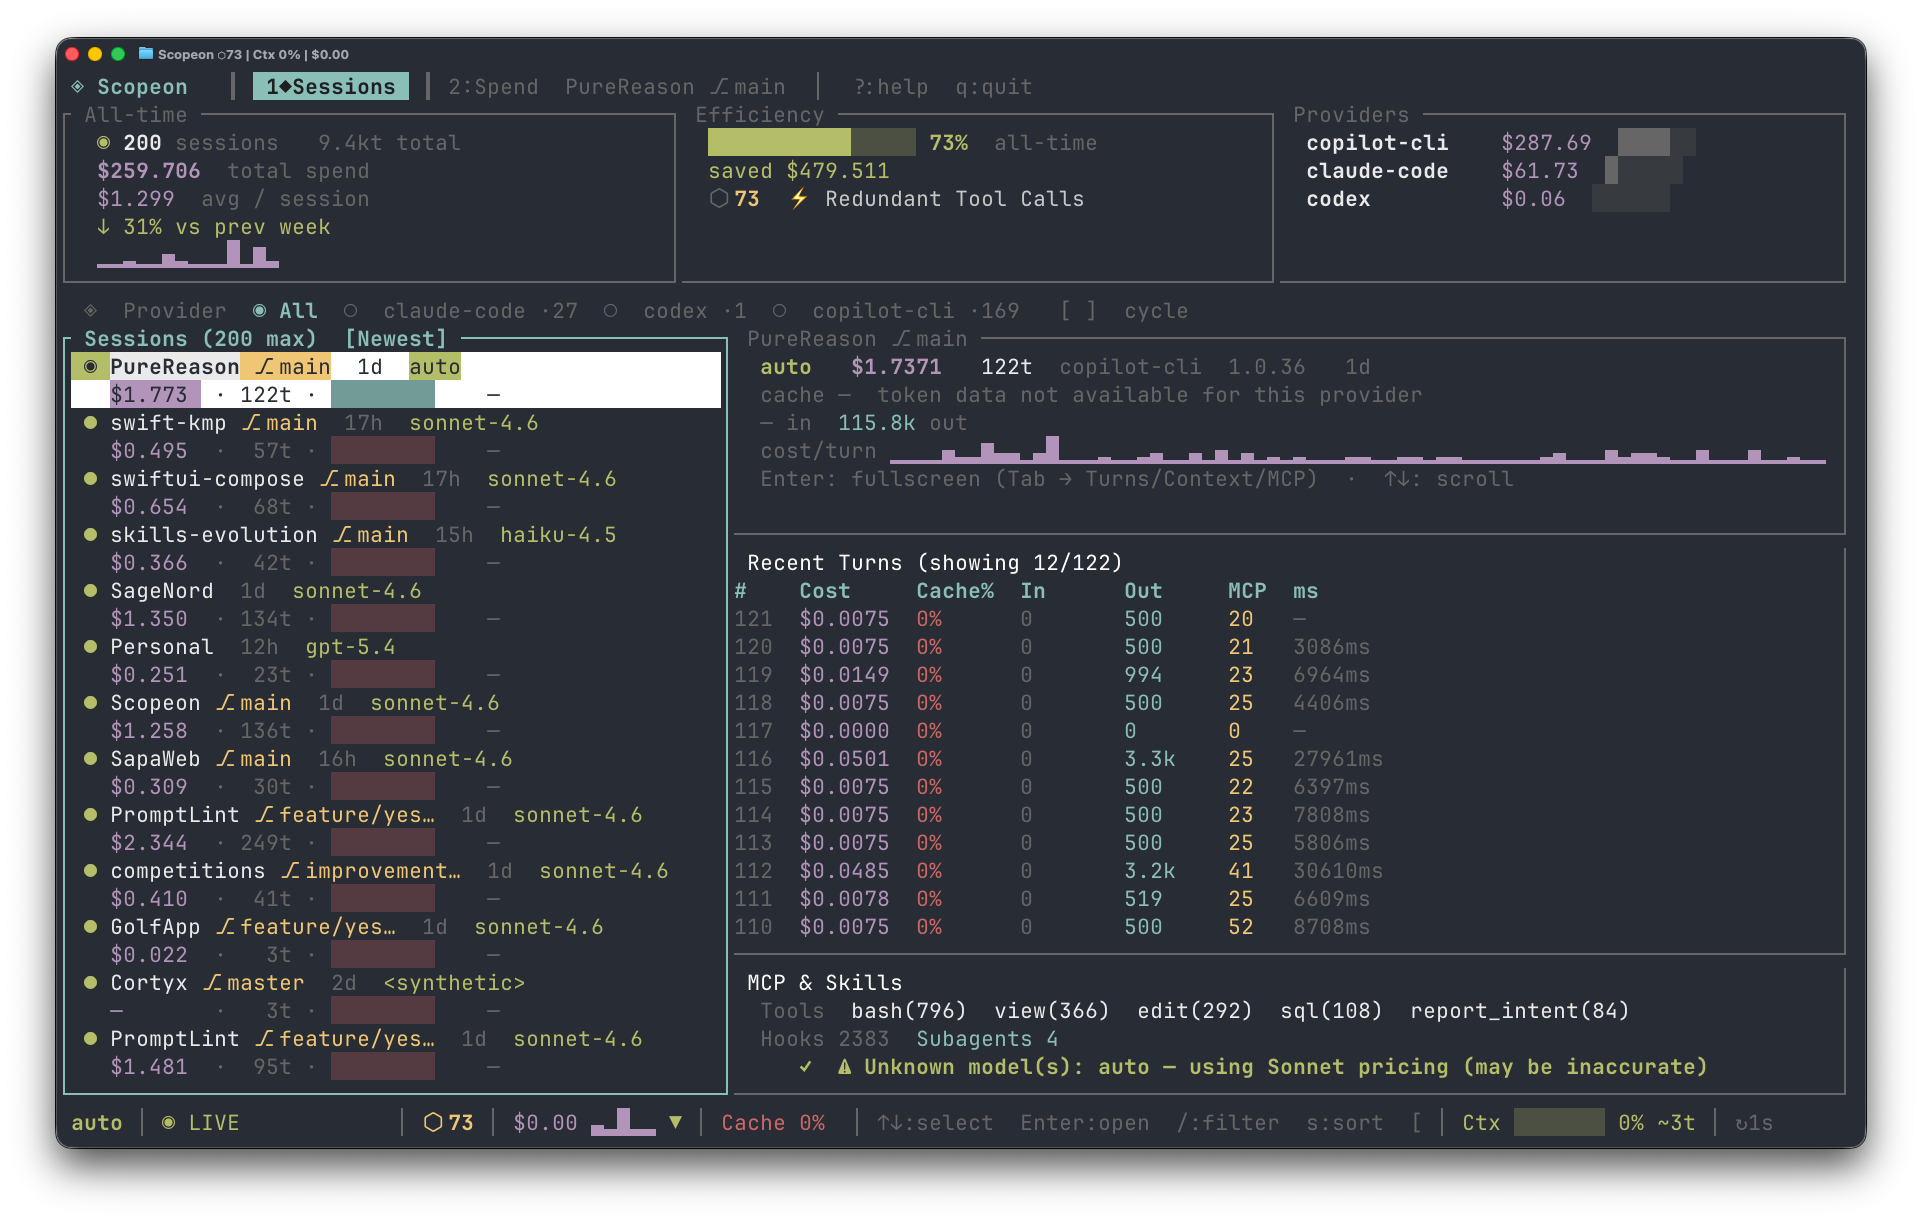This screenshot has width=1922, height=1222.
Task: Click the Cache% column header
Action: [x=955, y=591]
